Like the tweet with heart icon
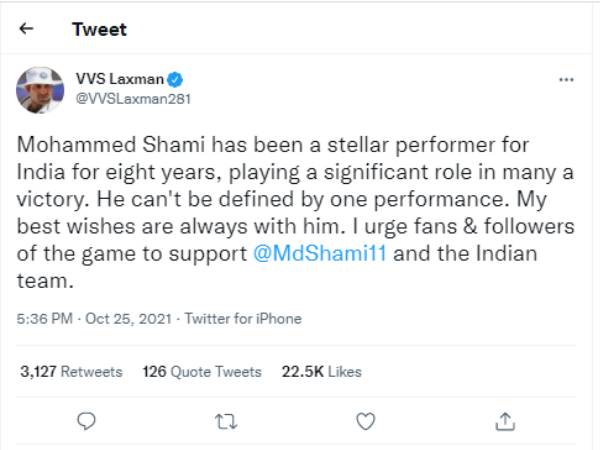This screenshot has height=450, width=600. 365,418
